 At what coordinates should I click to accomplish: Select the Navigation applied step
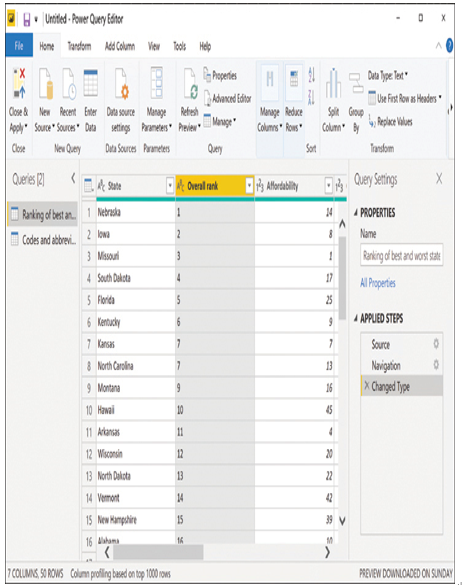tap(402, 365)
